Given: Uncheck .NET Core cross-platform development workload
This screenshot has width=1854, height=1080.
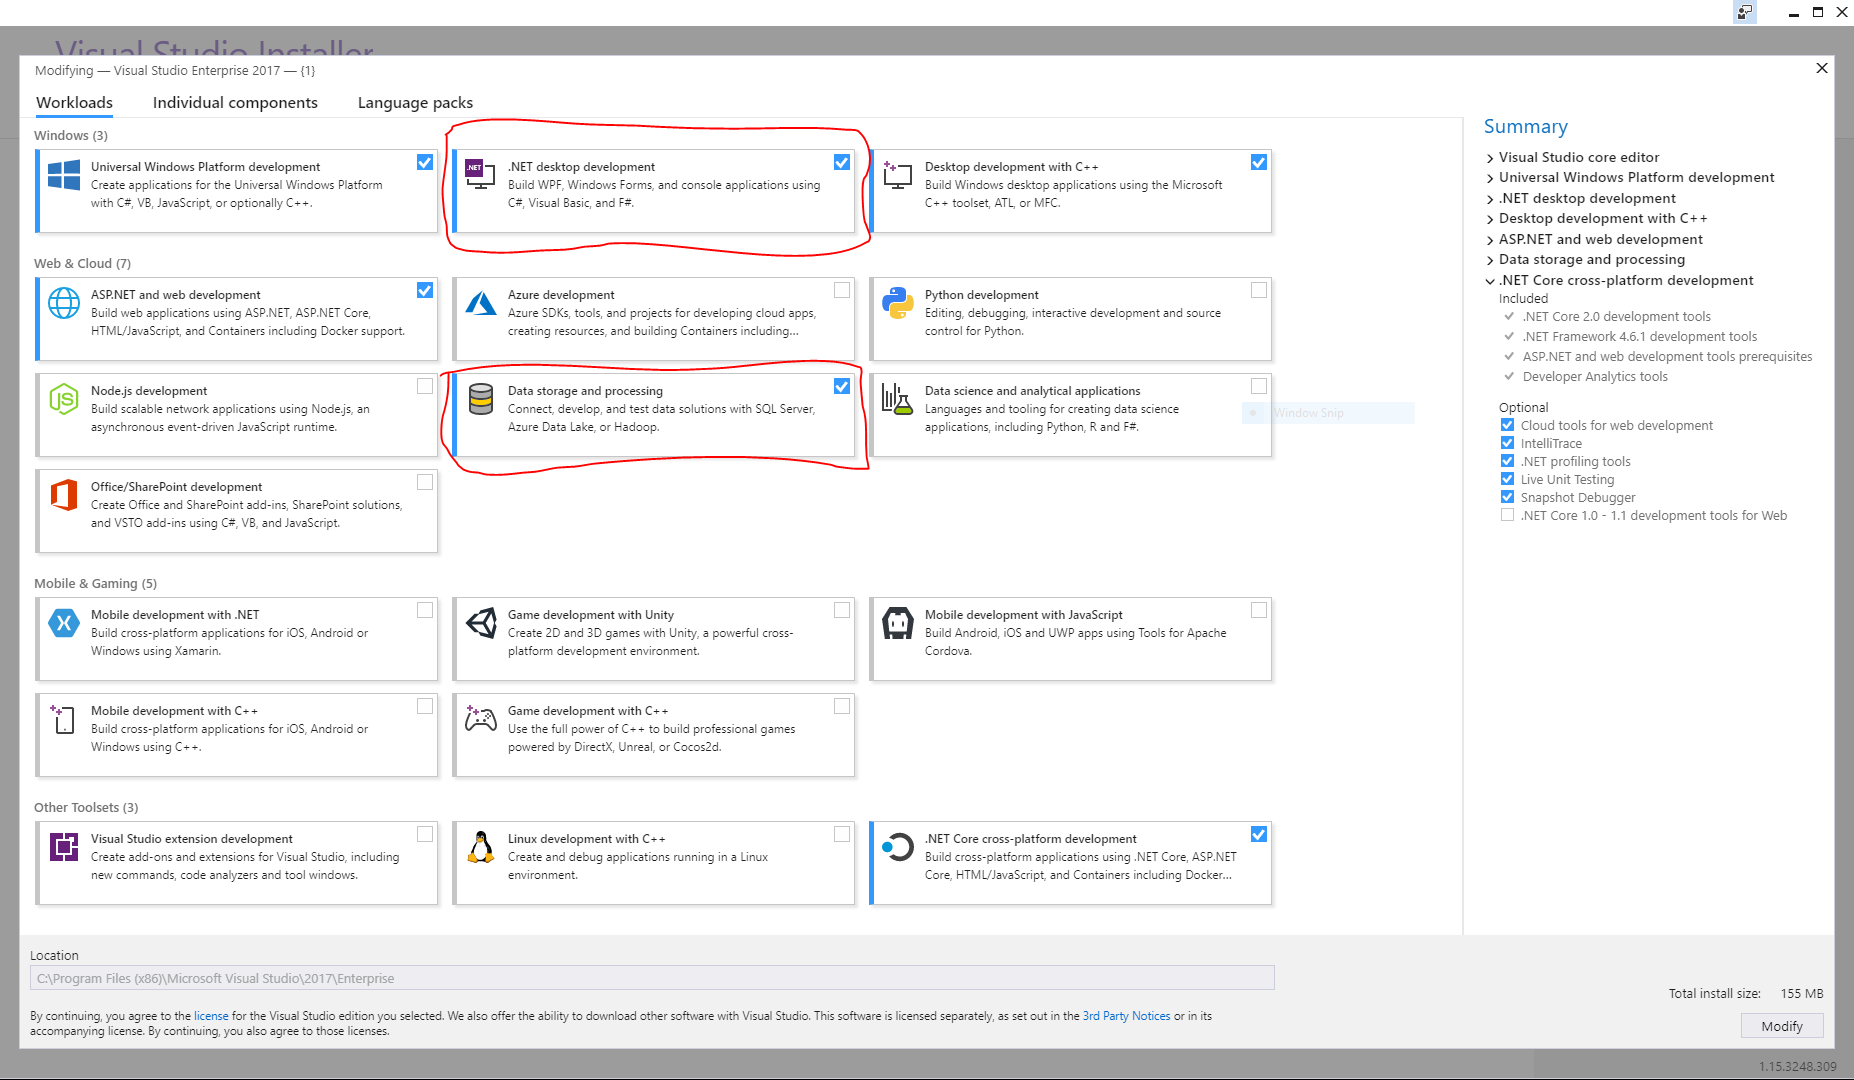Looking at the screenshot, I should 1259,834.
